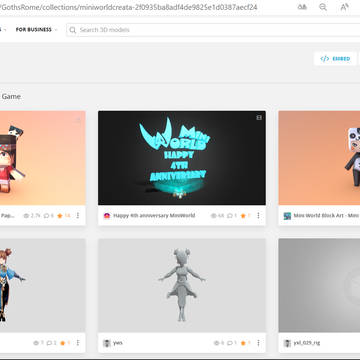Open more options on the 2.7k views card
360x360 pixels.
tap(78, 216)
